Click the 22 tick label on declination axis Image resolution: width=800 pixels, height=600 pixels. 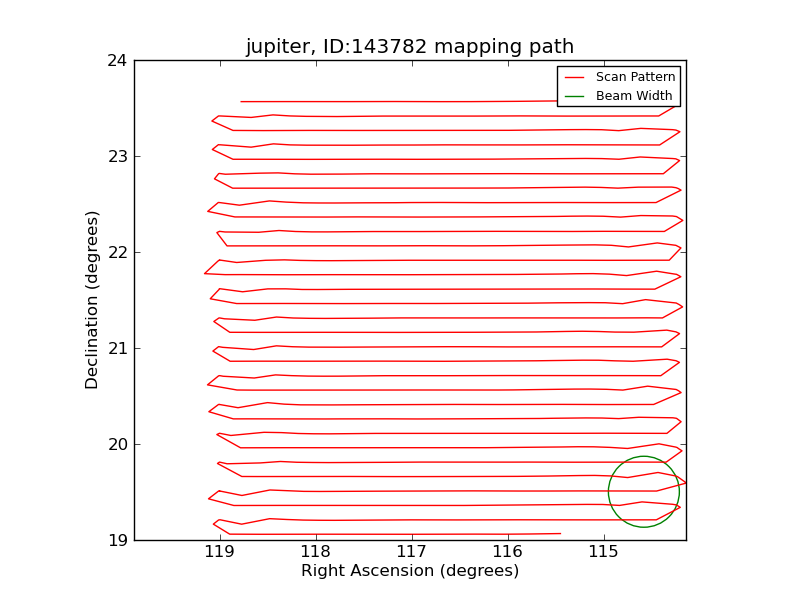[x=117, y=252]
